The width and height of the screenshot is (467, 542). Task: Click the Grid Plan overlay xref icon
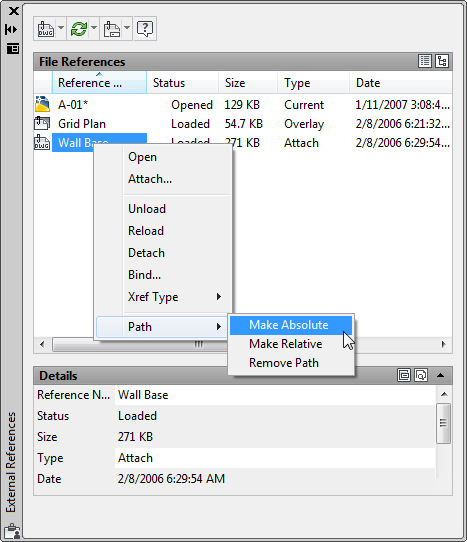point(42,123)
